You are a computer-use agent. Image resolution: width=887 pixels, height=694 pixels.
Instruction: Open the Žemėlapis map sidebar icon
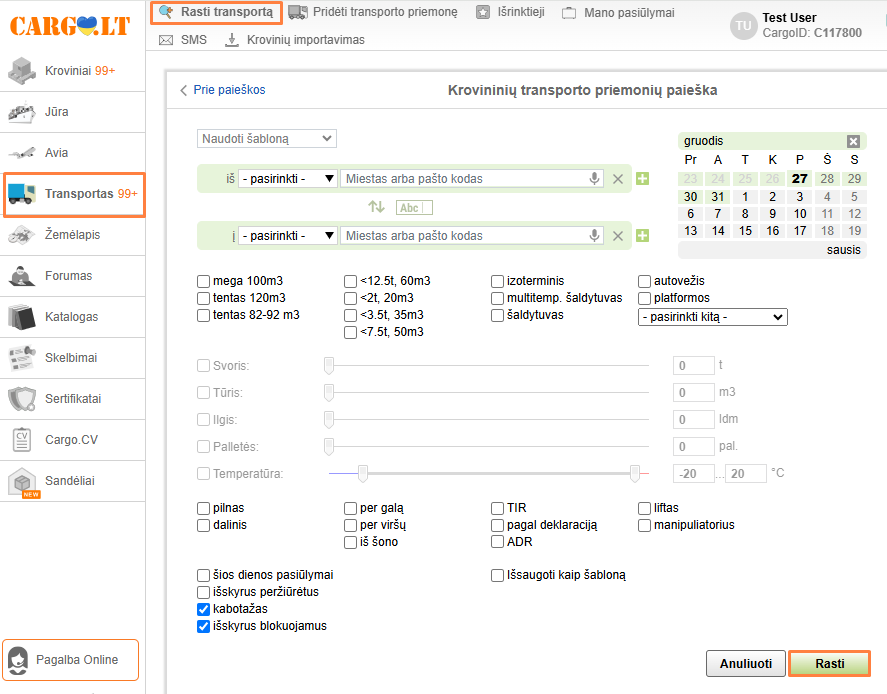(x=22, y=235)
